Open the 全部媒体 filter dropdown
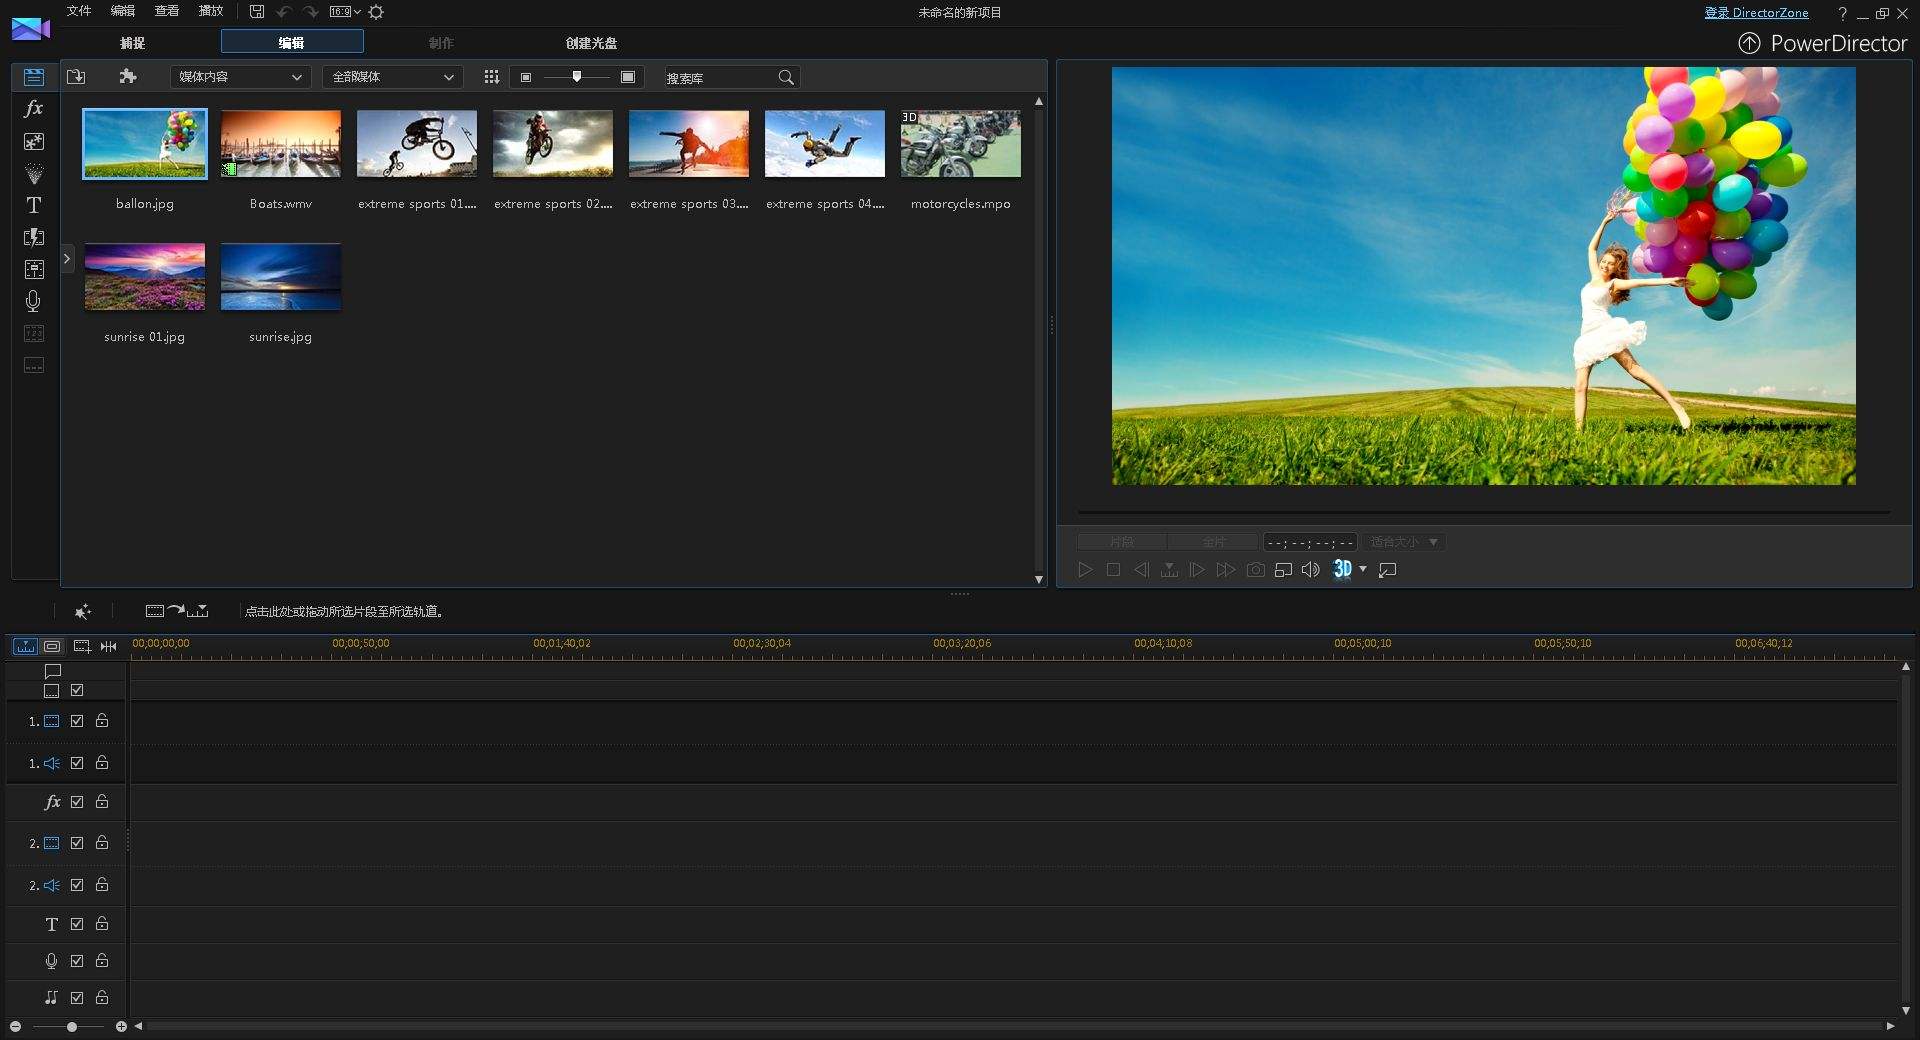Viewport: 1920px width, 1040px height. (393, 77)
